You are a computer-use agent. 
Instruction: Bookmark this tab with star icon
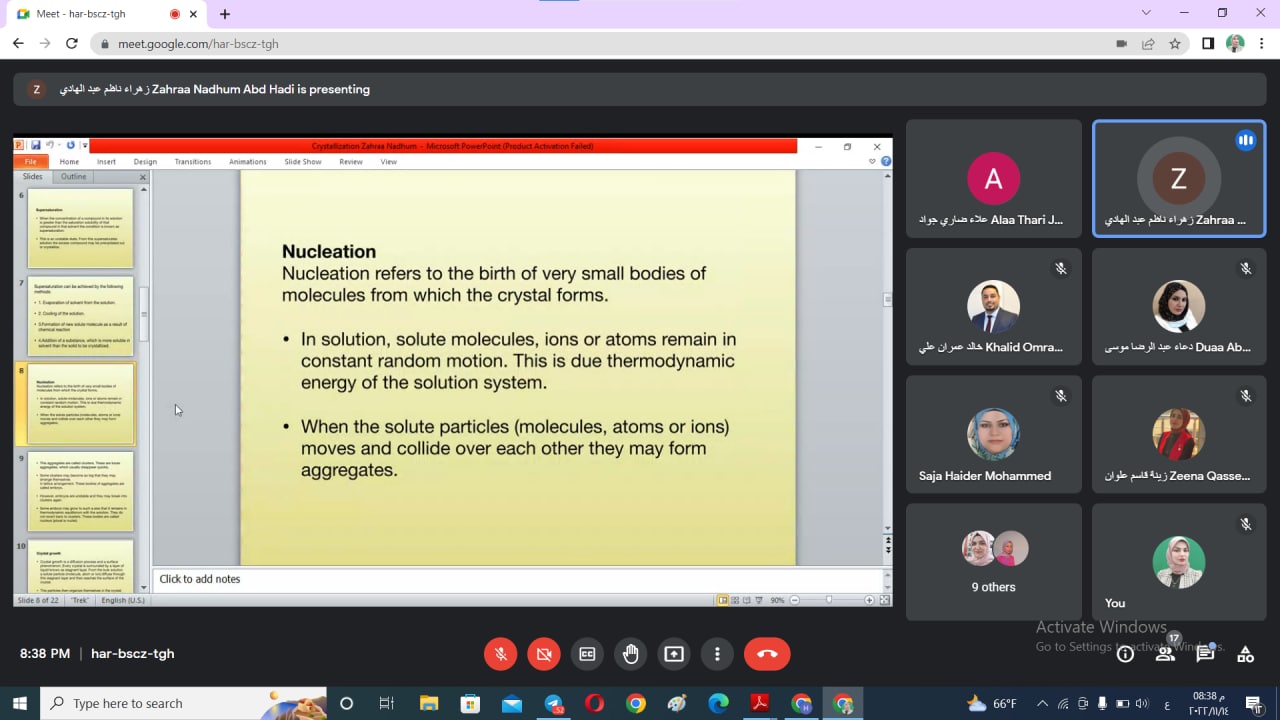pyautogui.click(x=1175, y=44)
